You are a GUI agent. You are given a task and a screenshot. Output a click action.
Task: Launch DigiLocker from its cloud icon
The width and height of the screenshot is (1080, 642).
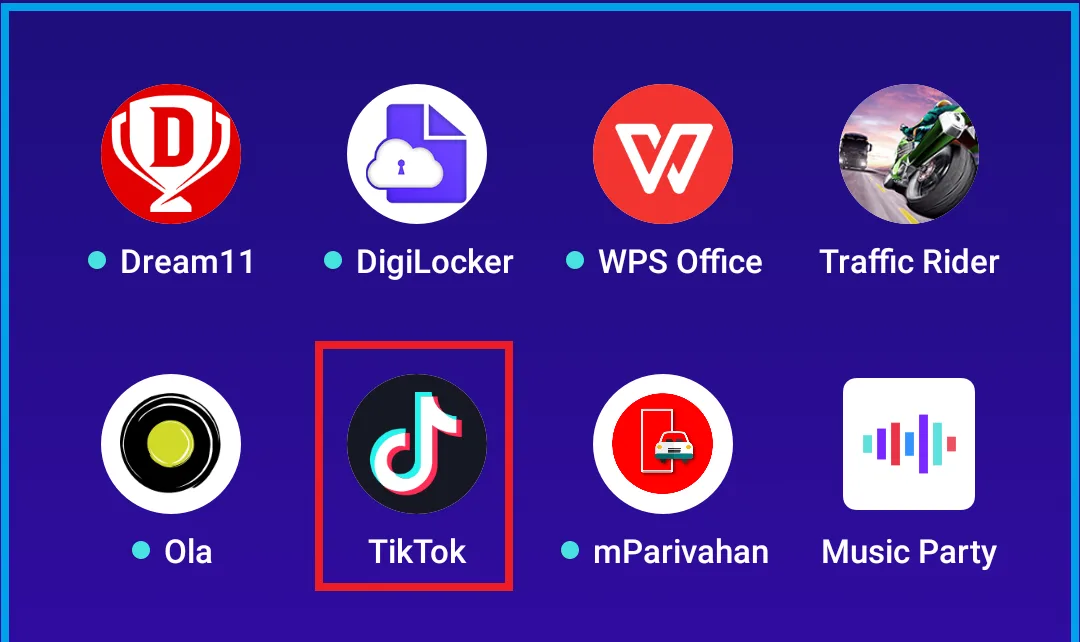(417, 154)
